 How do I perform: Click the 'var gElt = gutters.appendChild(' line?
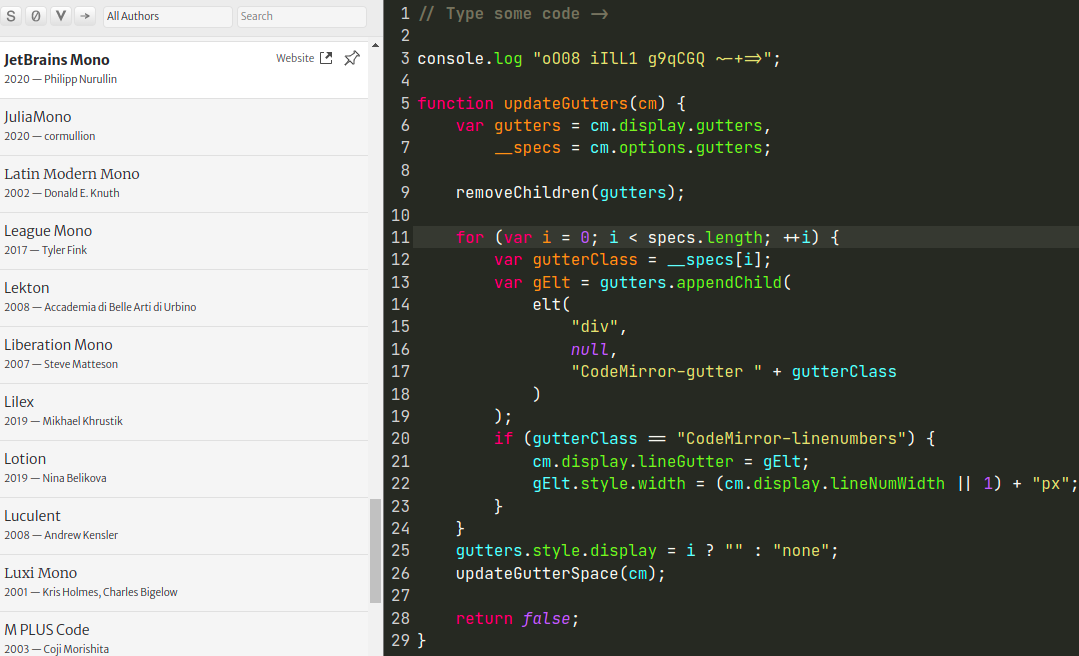[x=642, y=282]
